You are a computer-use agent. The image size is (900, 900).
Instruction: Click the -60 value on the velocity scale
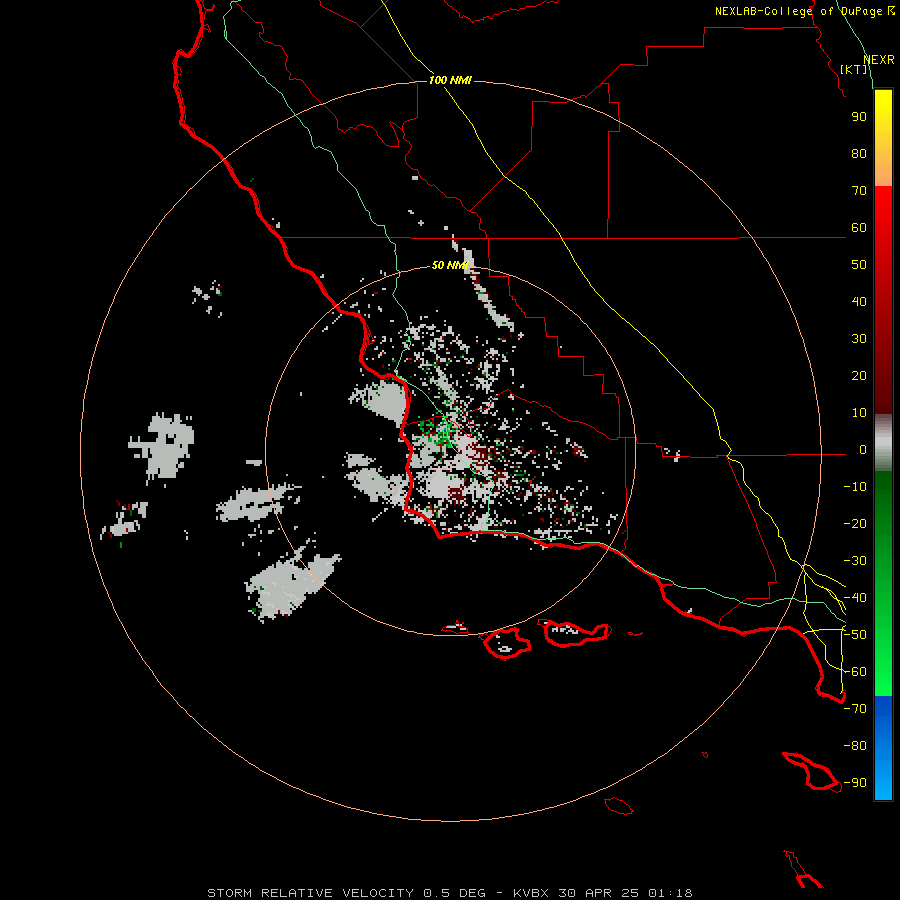(855, 672)
